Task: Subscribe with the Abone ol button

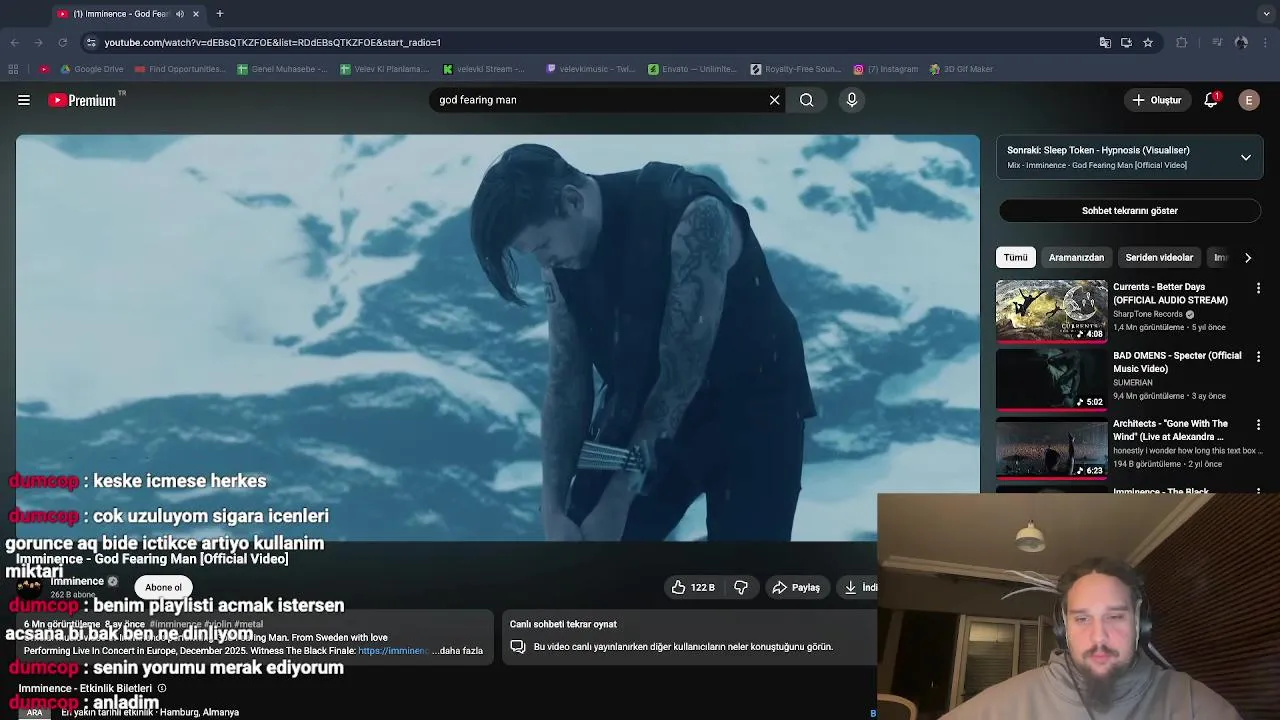Action: [x=163, y=588]
